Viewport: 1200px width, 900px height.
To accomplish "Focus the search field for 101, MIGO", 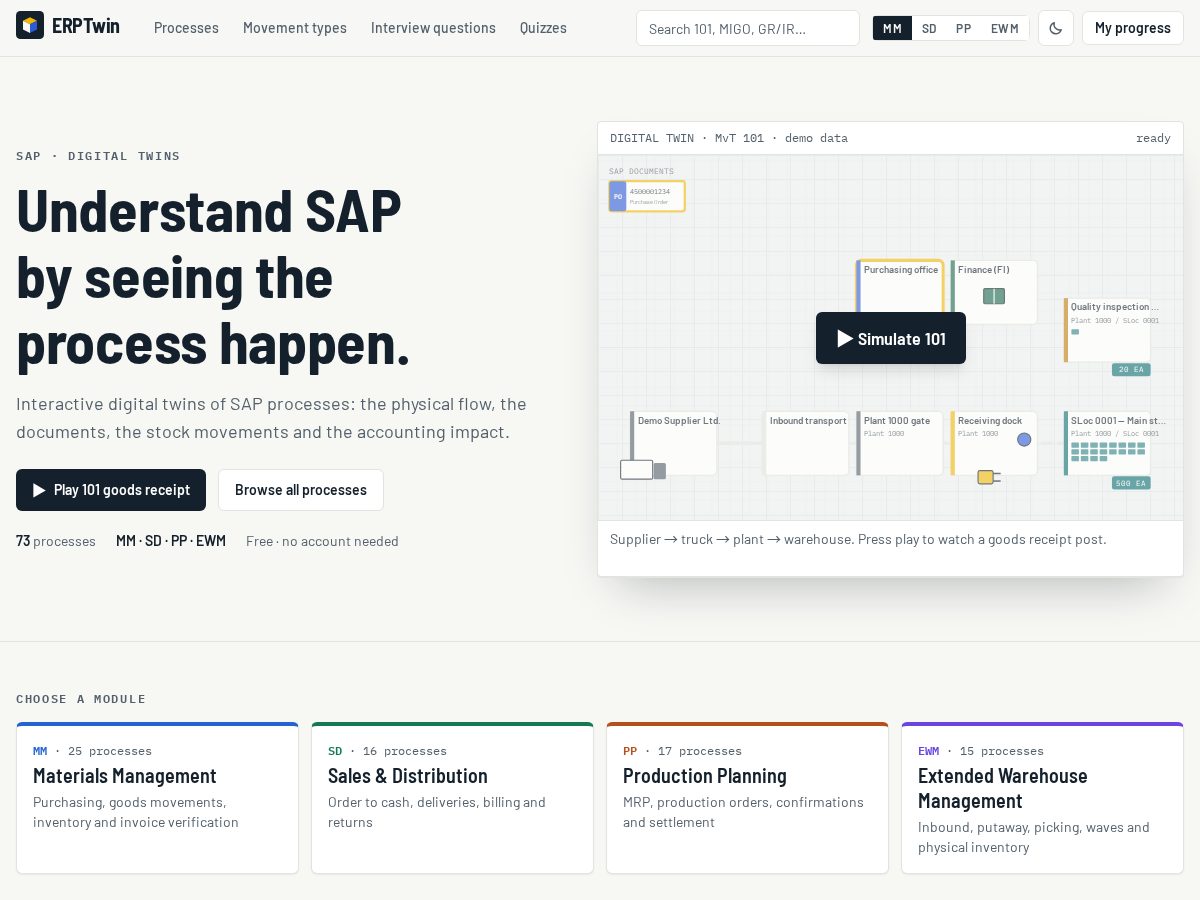I will tap(748, 28).
